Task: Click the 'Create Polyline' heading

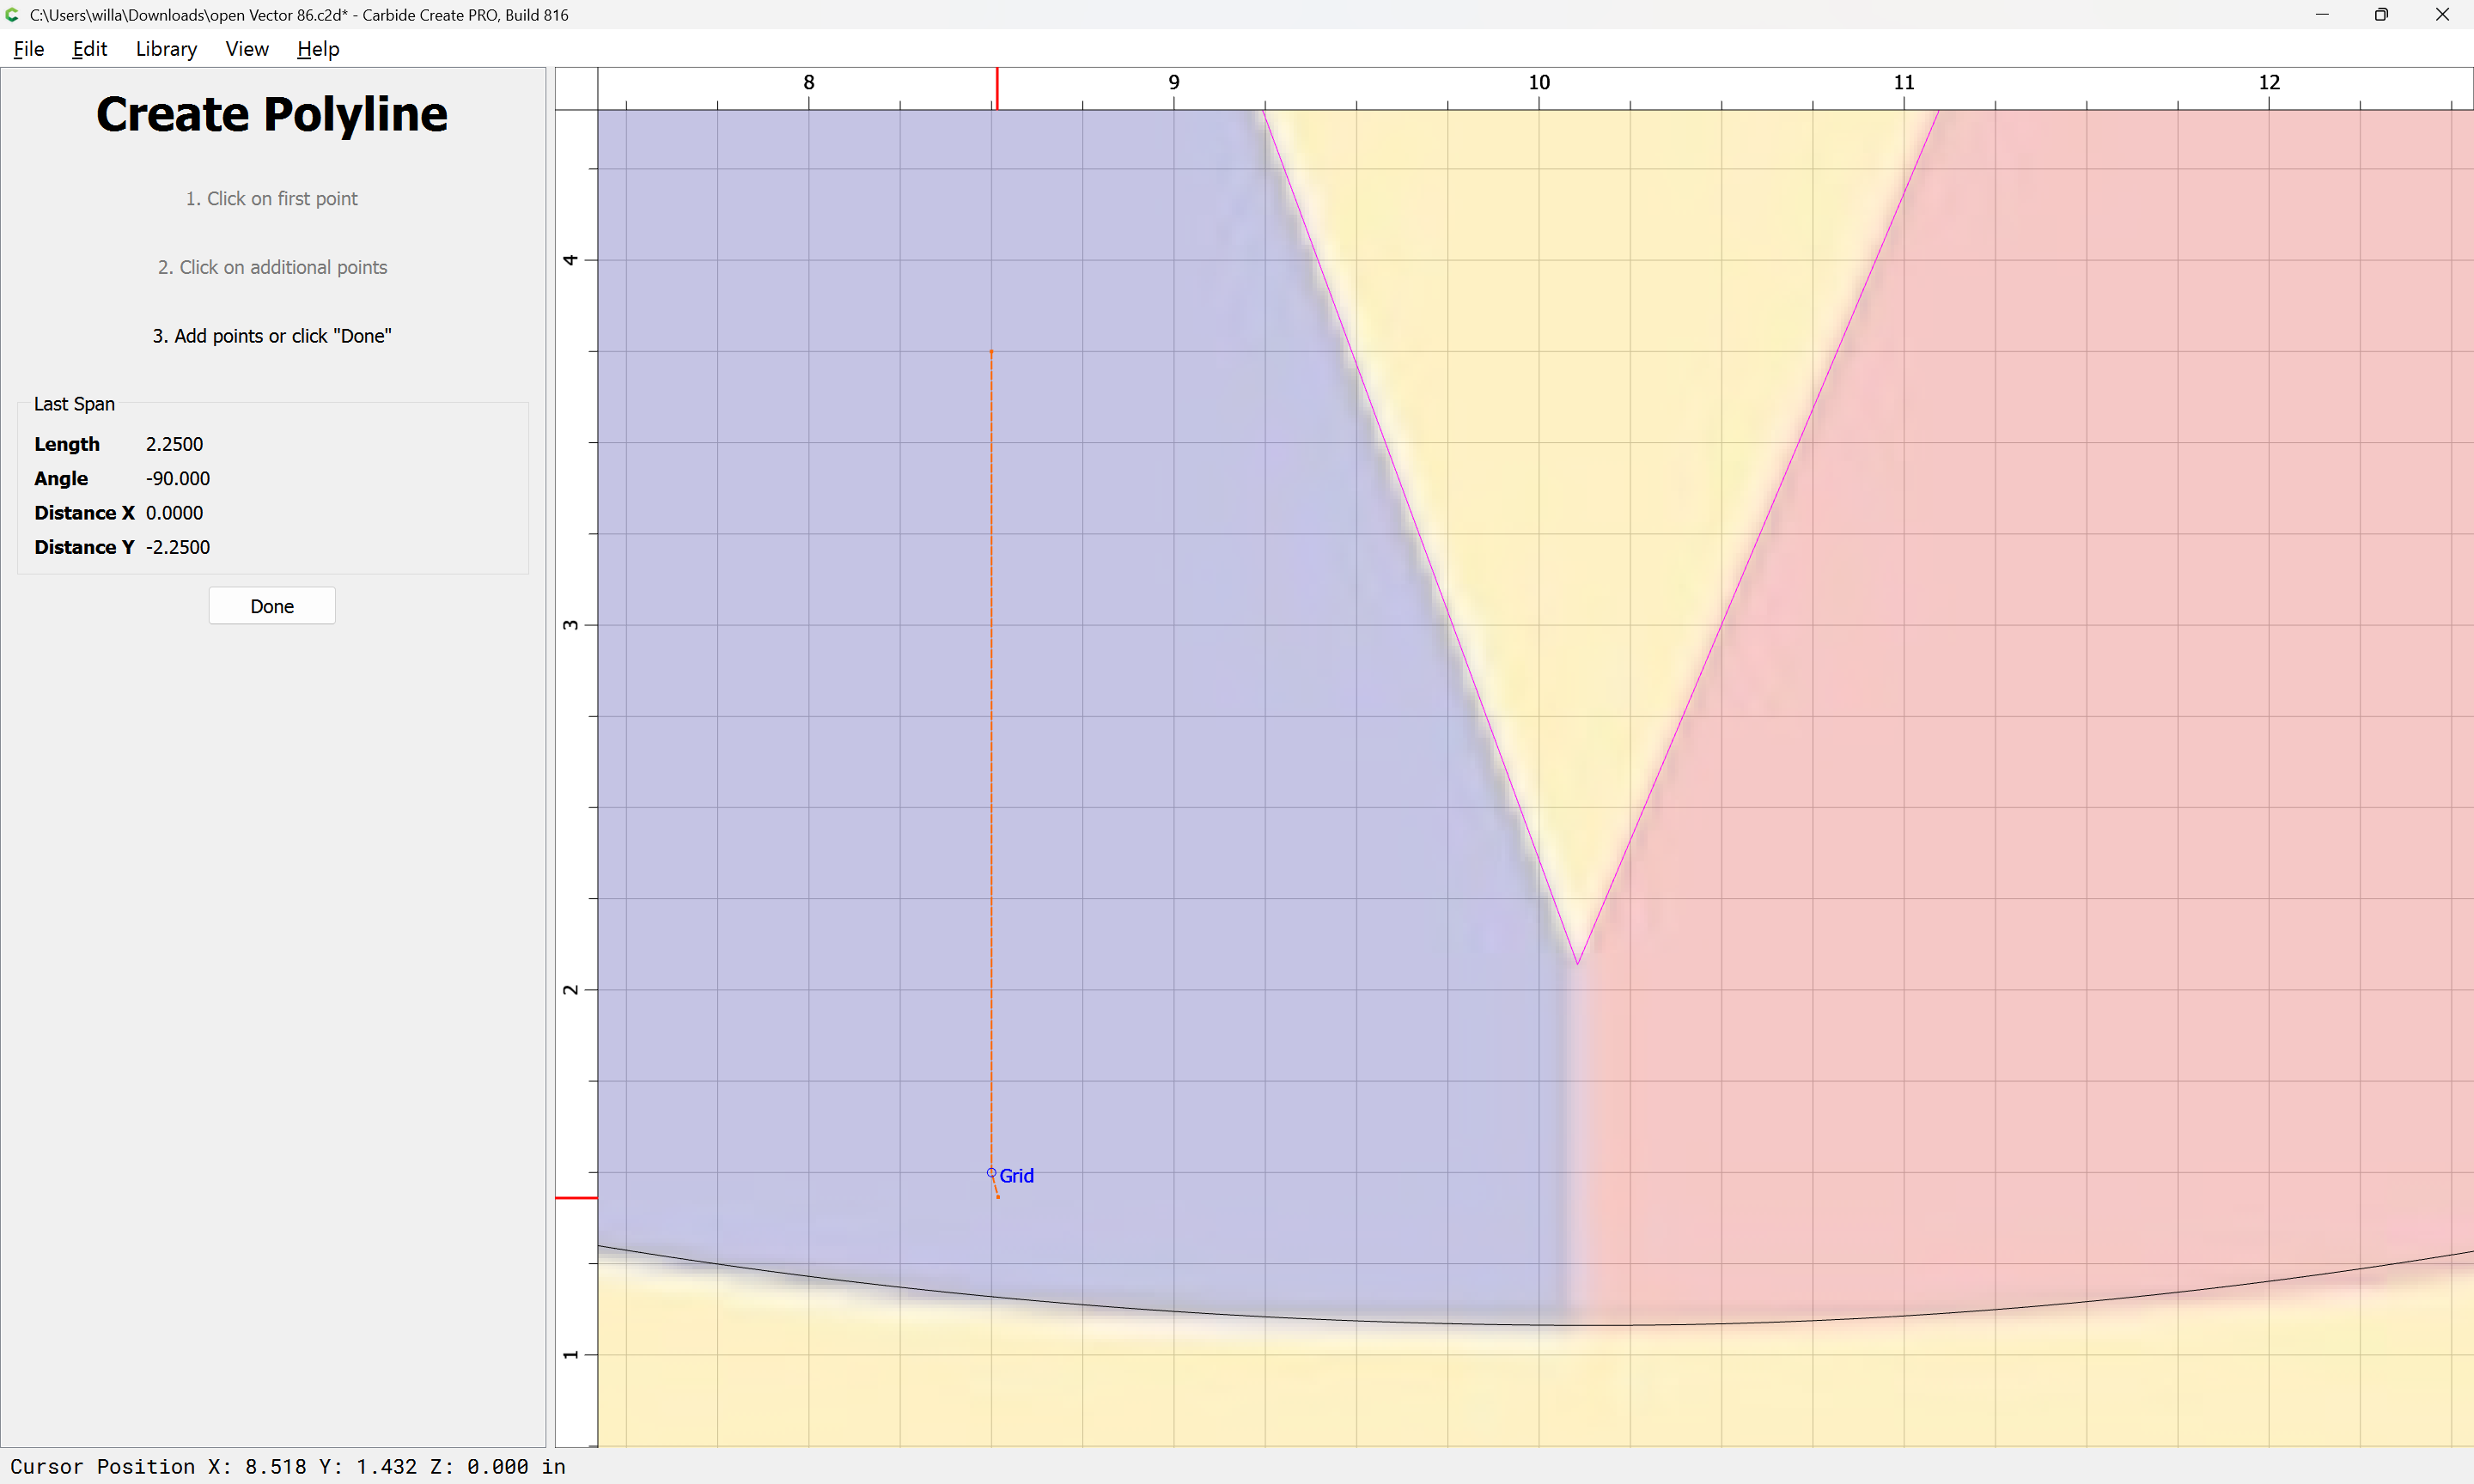Action: pos(272,114)
